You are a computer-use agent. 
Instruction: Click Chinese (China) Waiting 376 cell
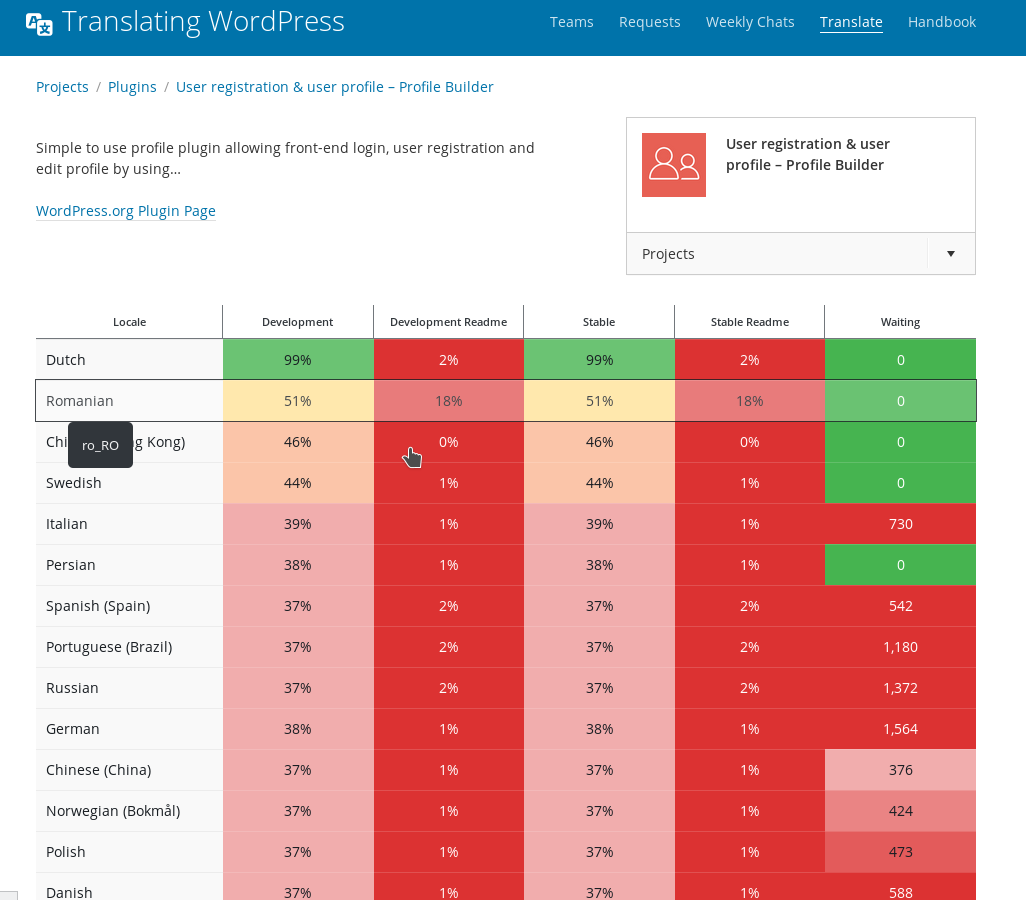[x=900, y=770]
